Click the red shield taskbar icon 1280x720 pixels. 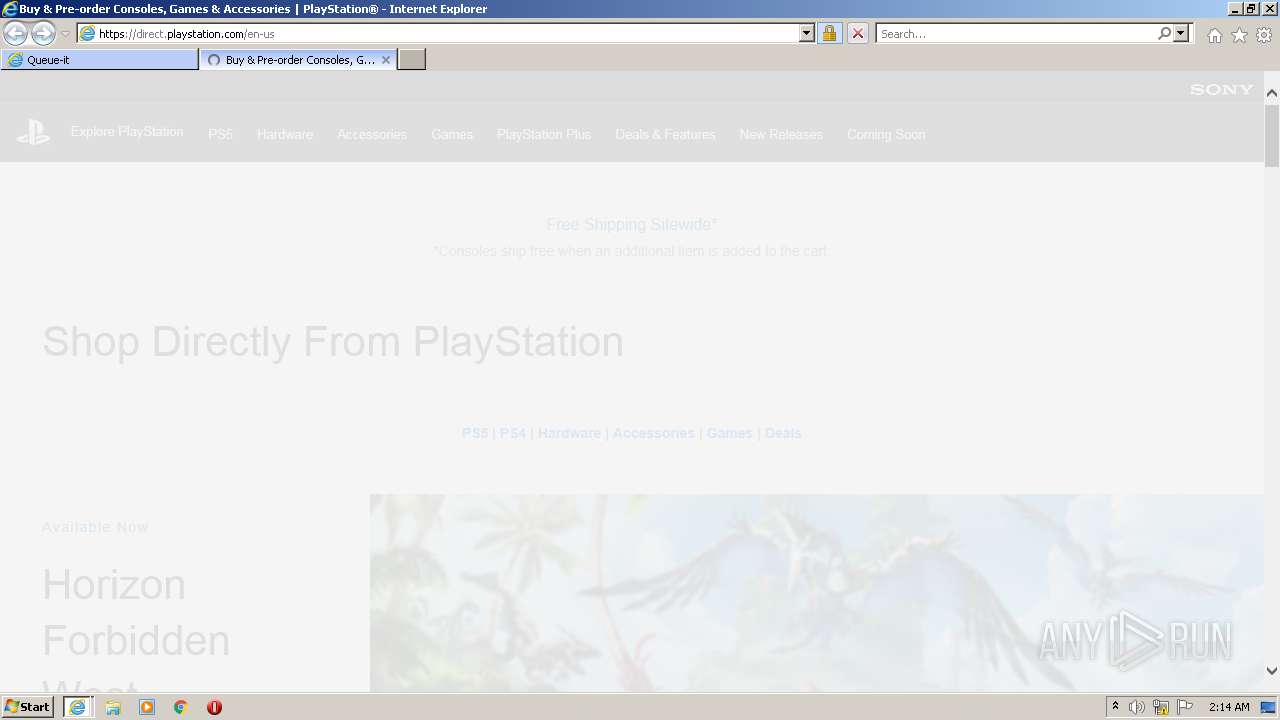[x=214, y=707]
